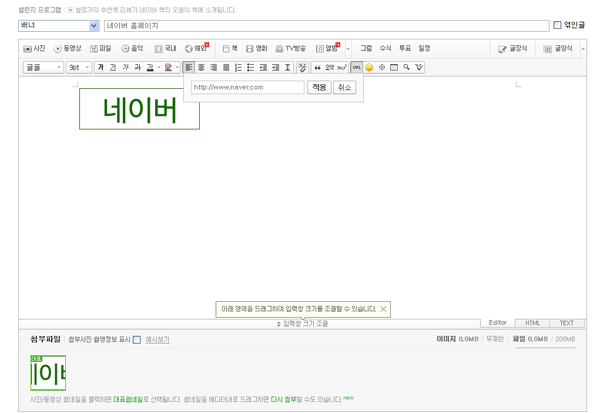Click the 입력창 크기 조절 handle
Screen dimensions: 600x413
pos(303,324)
